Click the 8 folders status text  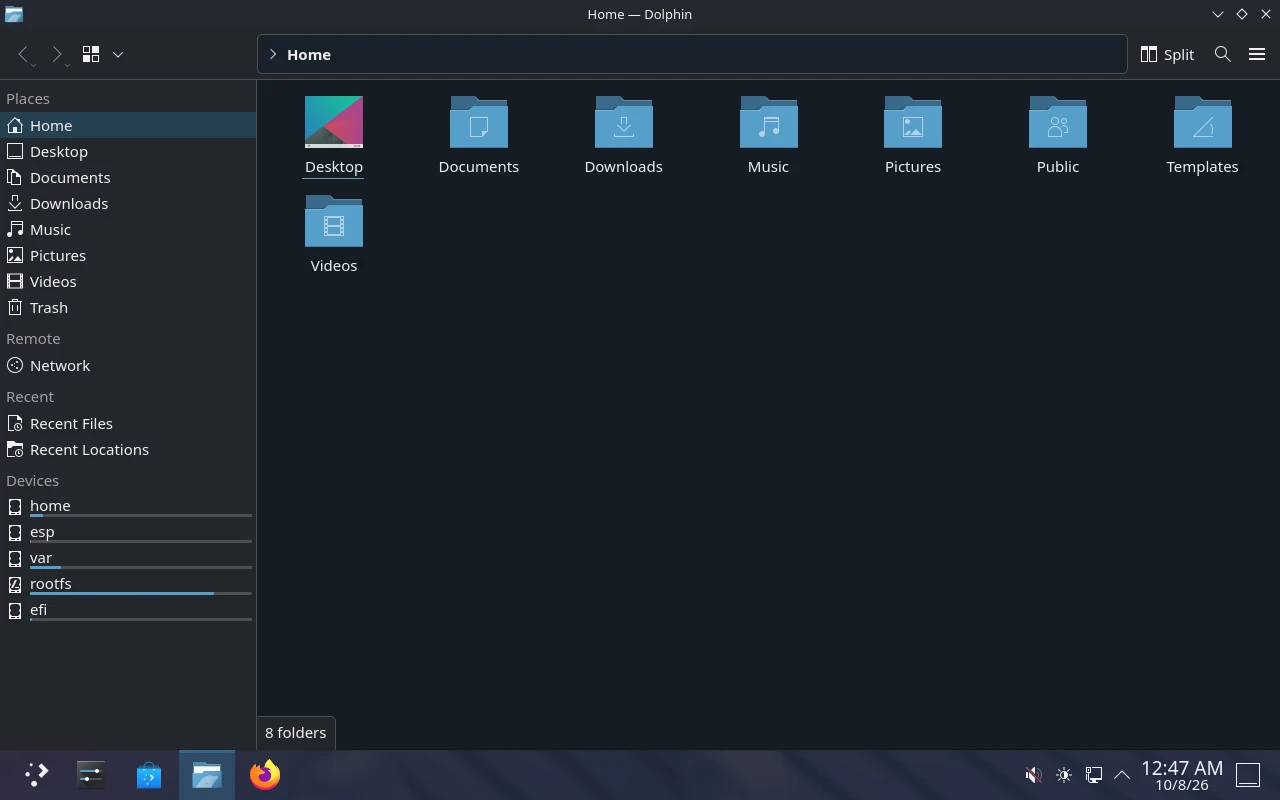[296, 733]
